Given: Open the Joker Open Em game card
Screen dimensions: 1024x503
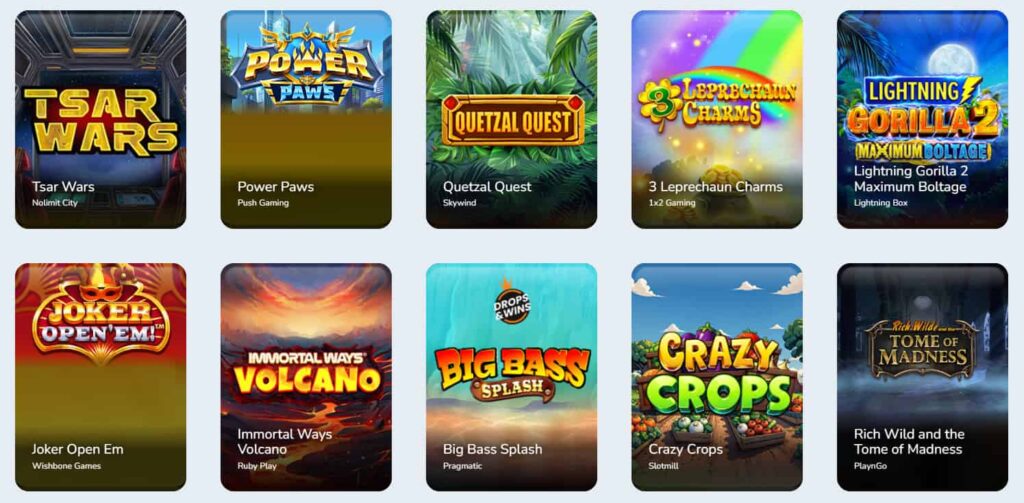Looking at the screenshot, I should tap(101, 377).
